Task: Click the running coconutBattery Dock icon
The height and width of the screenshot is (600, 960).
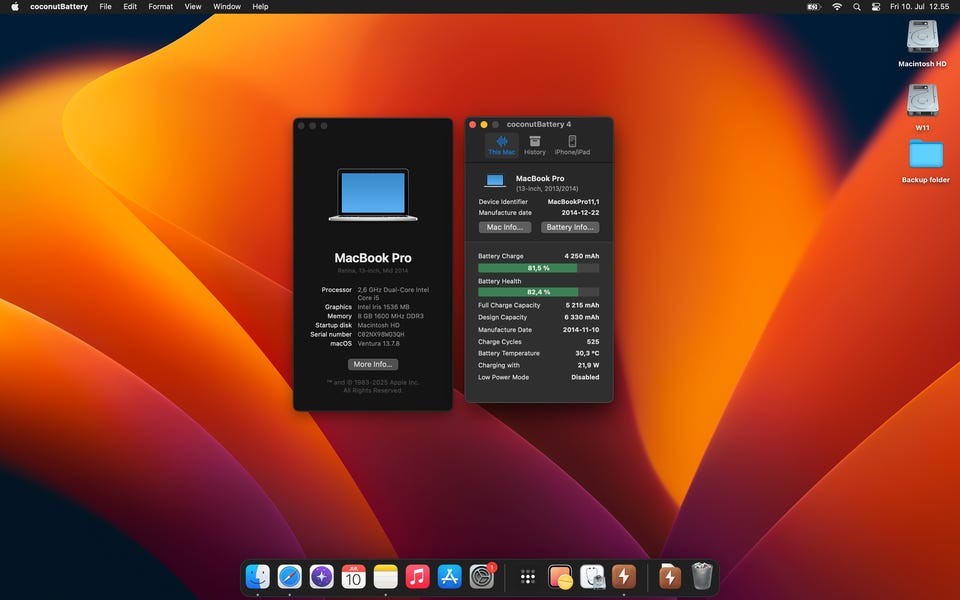Action: pyautogui.click(x=624, y=577)
